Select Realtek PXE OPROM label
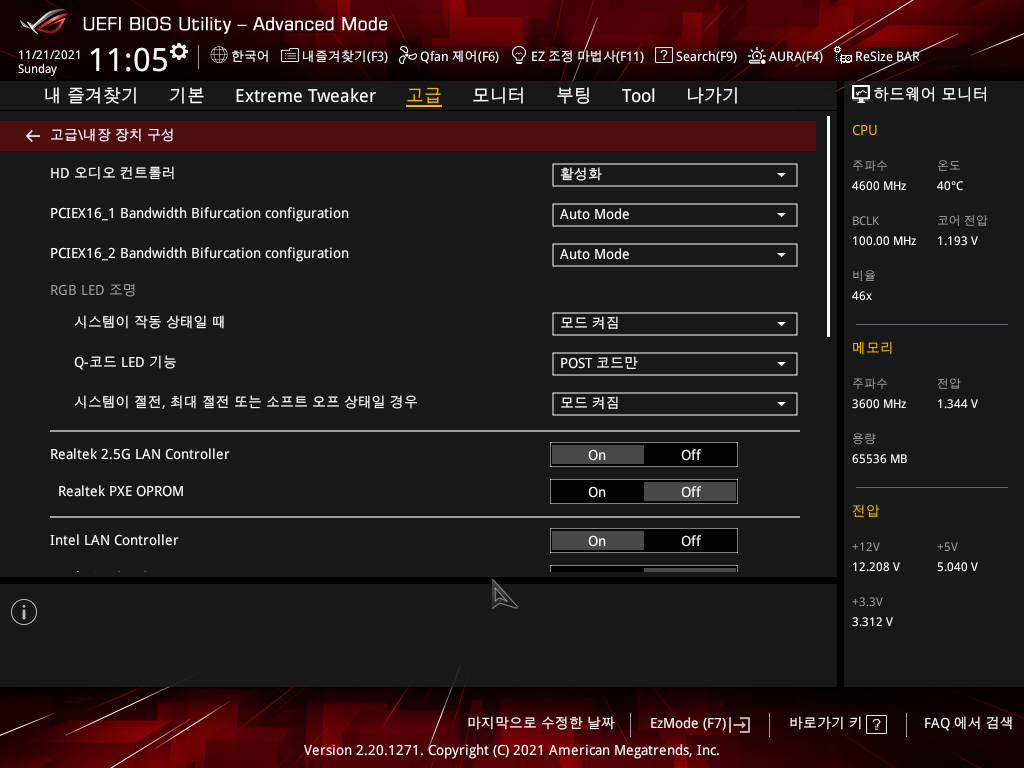The height and width of the screenshot is (768, 1024). tap(121, 491)
